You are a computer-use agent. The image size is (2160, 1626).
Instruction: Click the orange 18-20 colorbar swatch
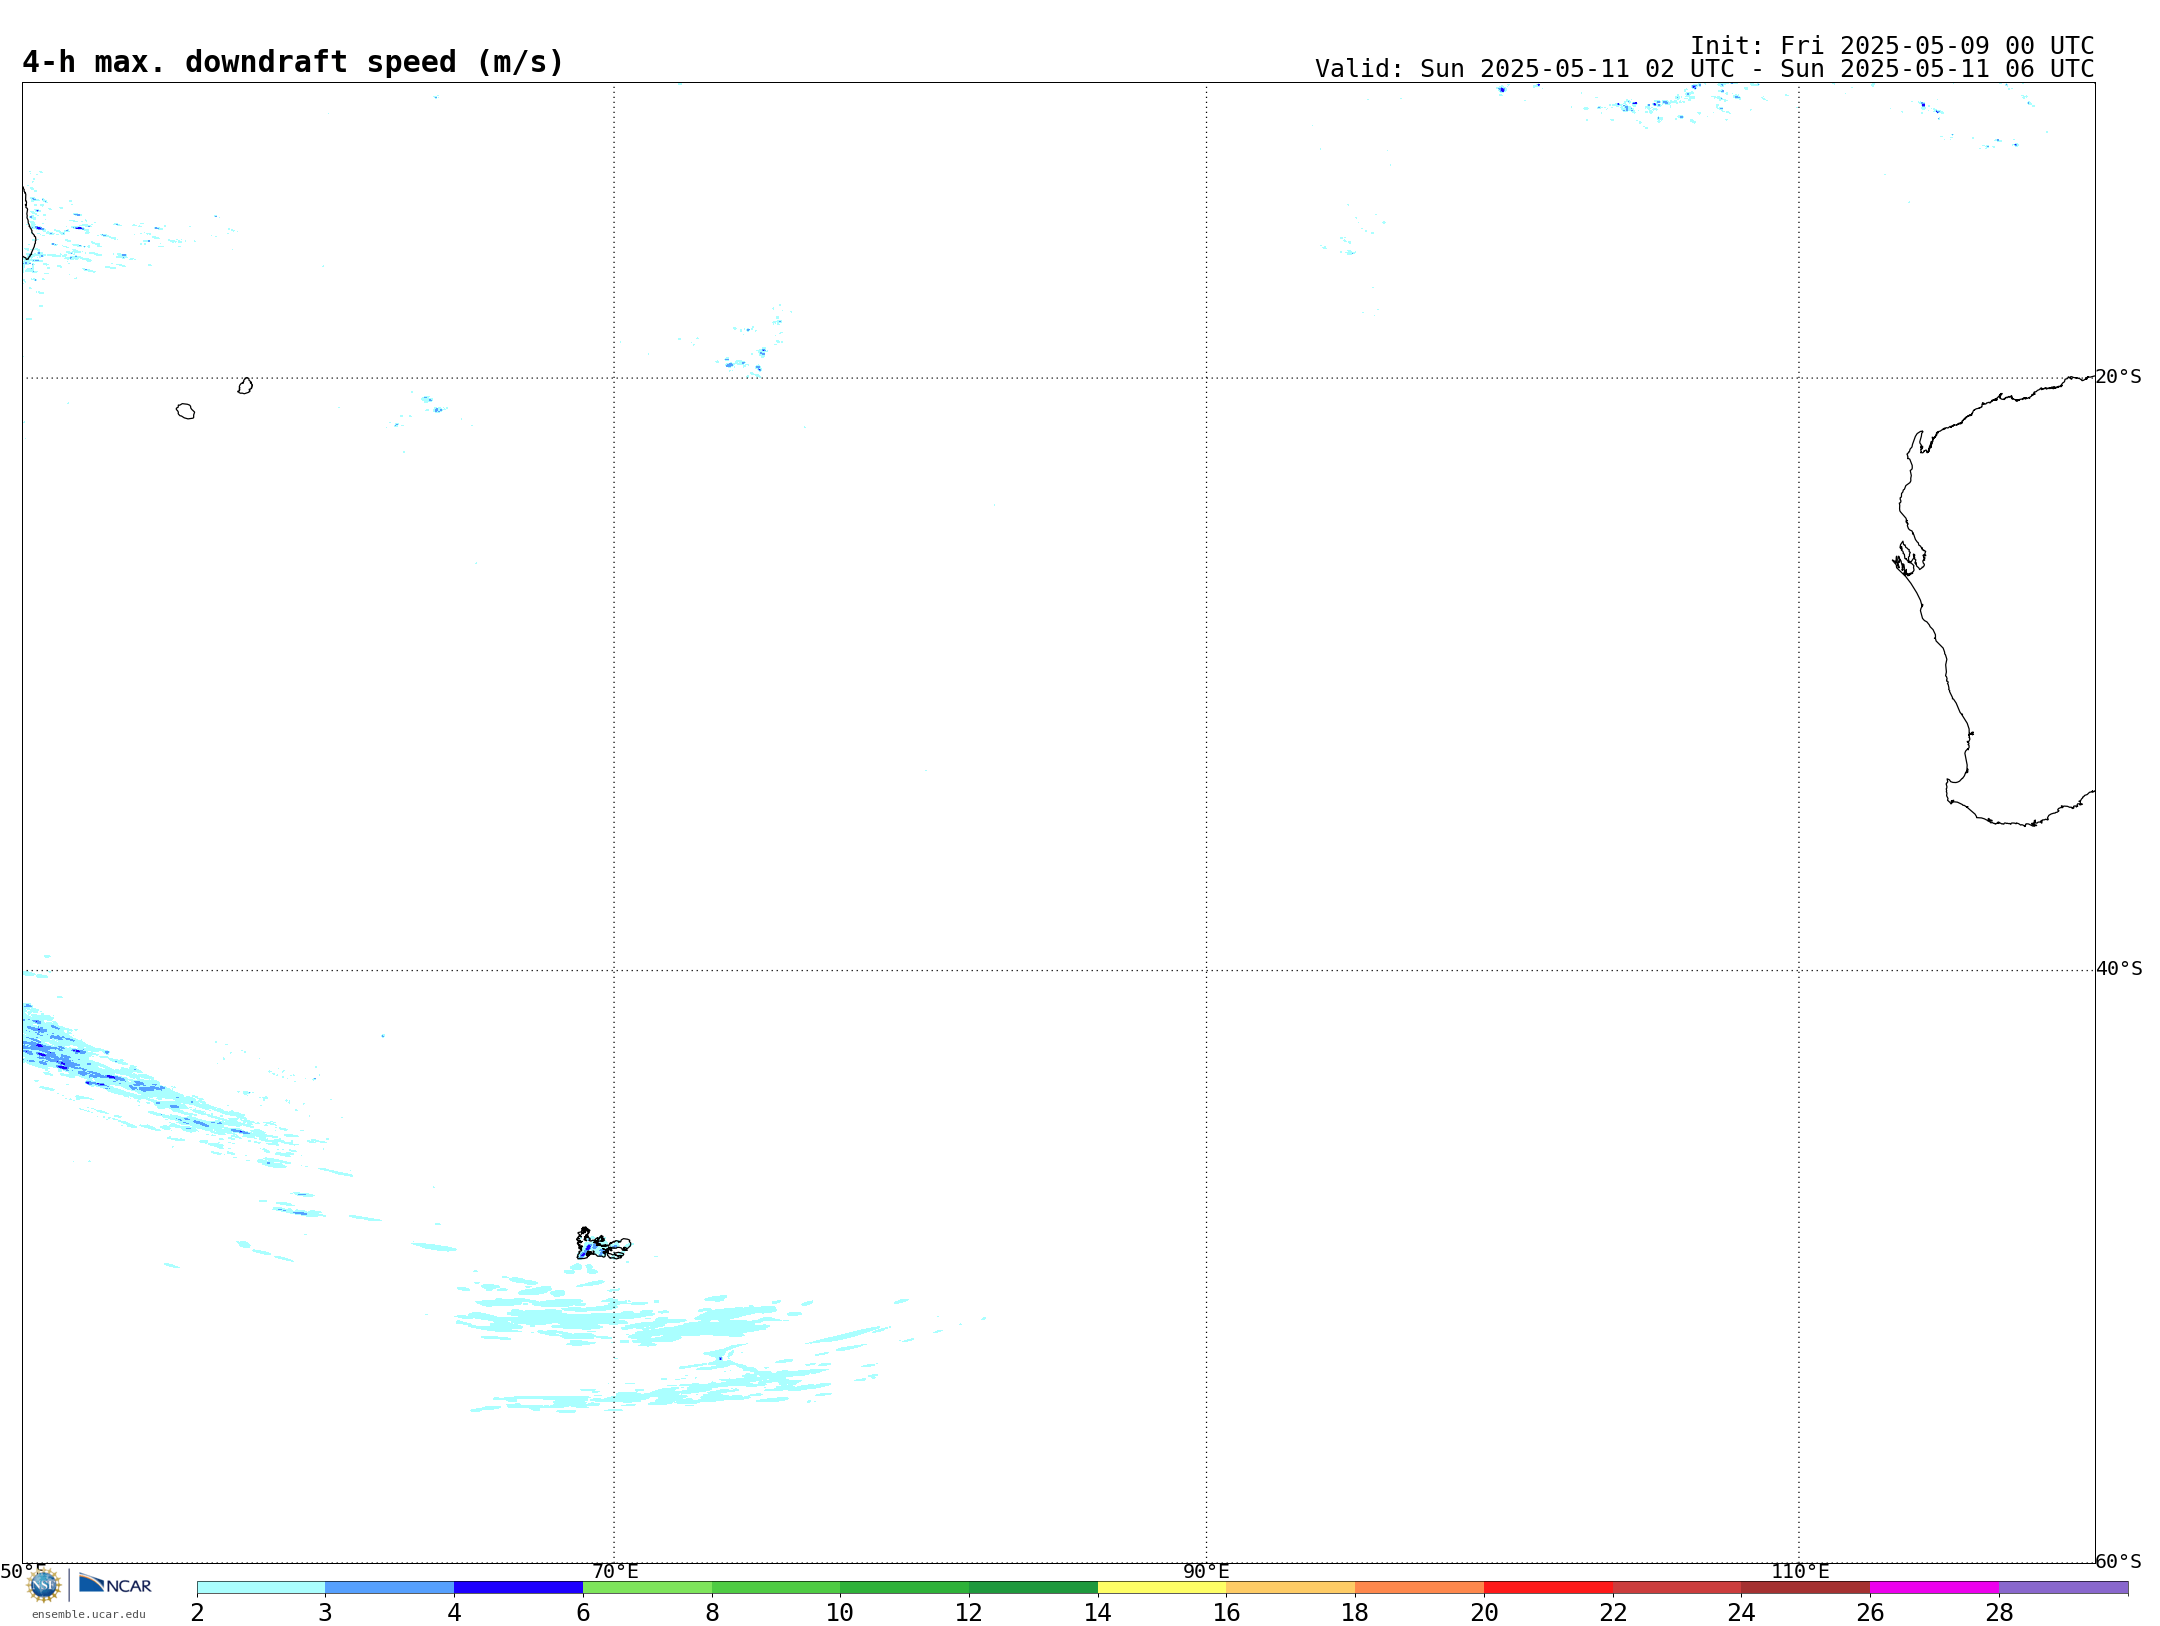click(x=1419, y=1587)
